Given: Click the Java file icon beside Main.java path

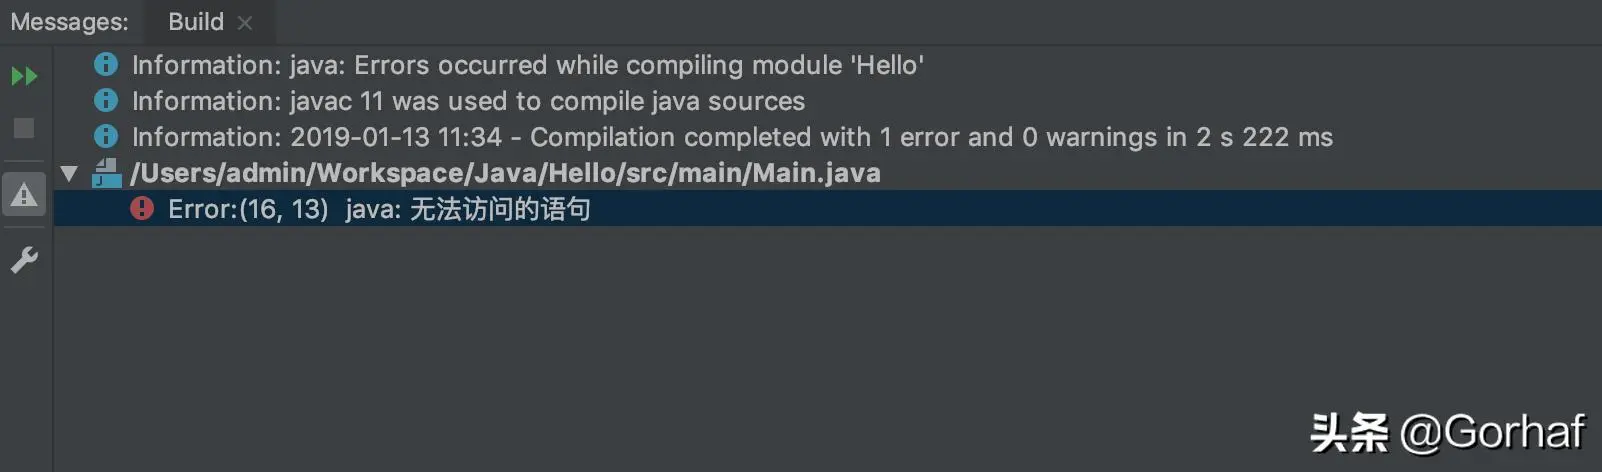Looking at the screenshot, I should pyautogui.click(x=106, y=173).
